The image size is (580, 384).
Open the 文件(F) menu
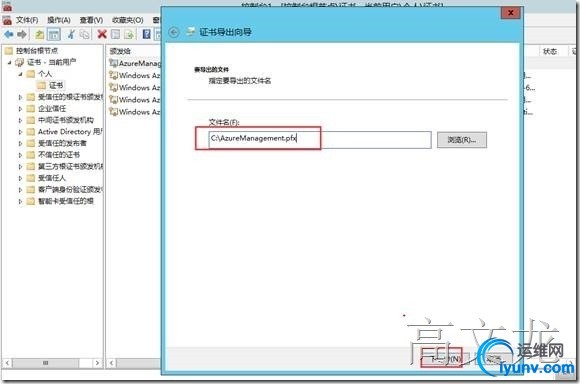[x=27, y=20]
